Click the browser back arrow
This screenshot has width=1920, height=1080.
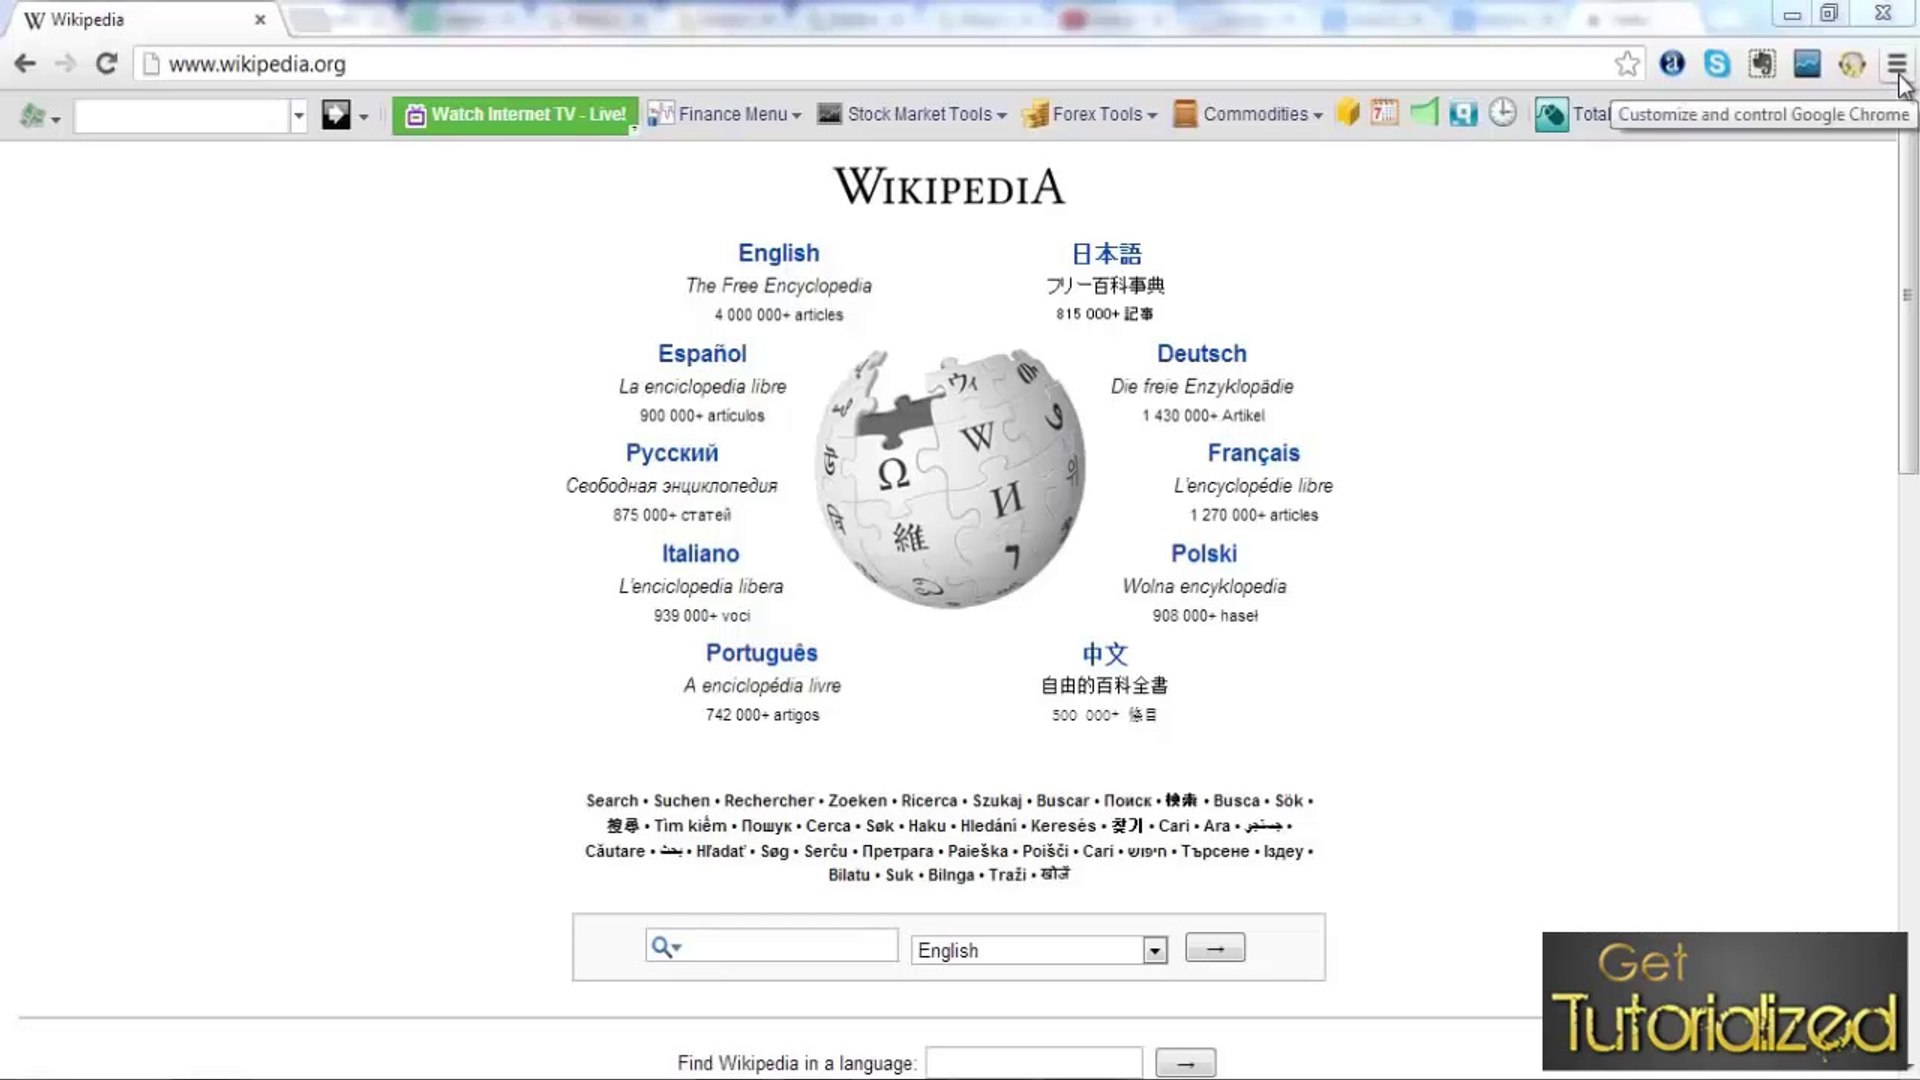26,64
